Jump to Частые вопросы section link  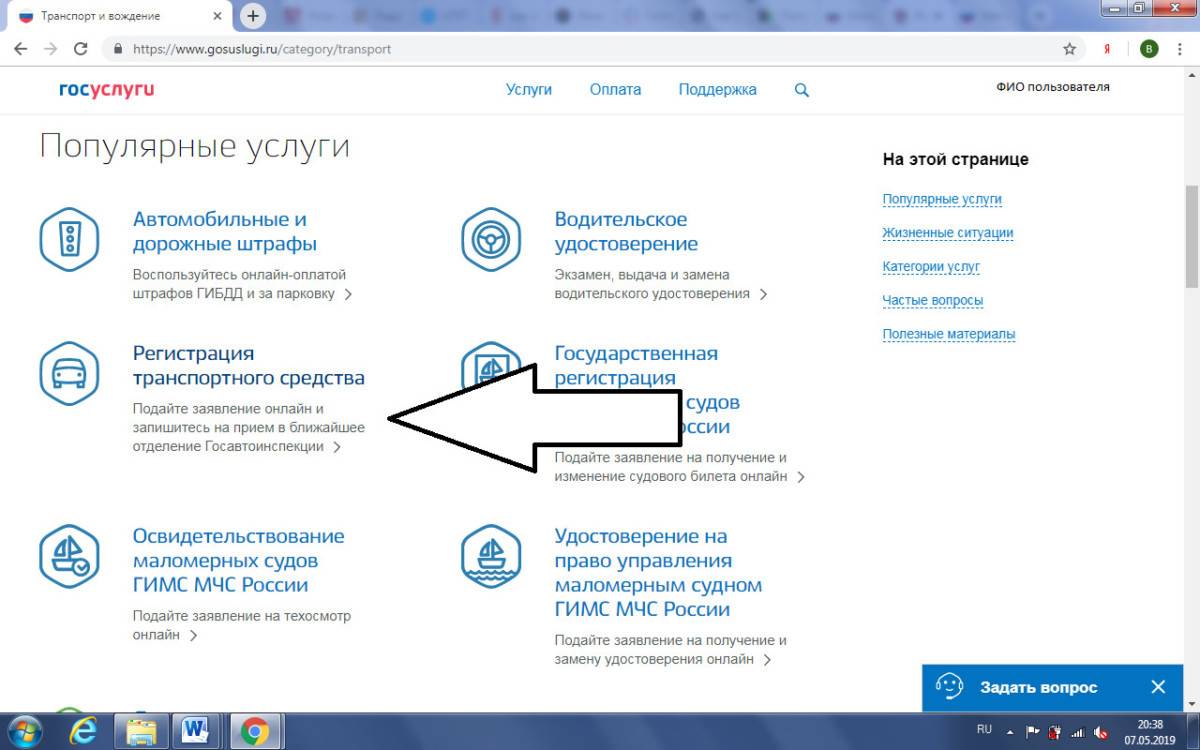click(932, 300)
